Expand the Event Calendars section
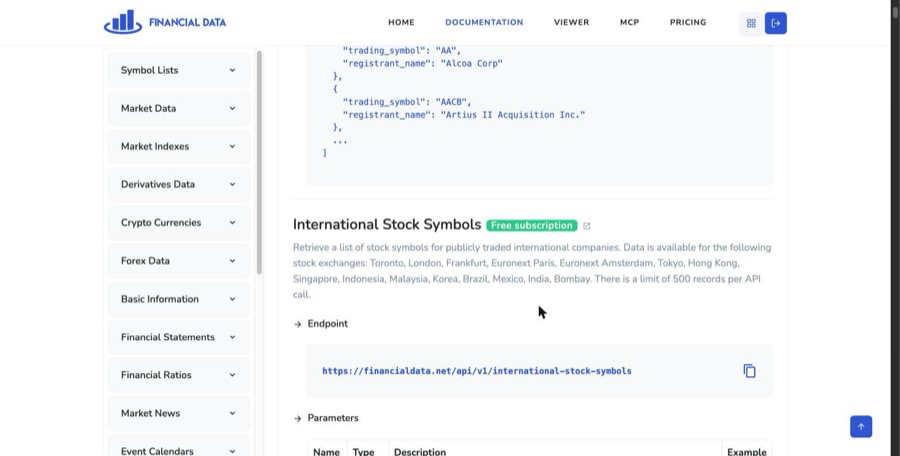Screen dimensions: 900x456 [x=179, y=447]
